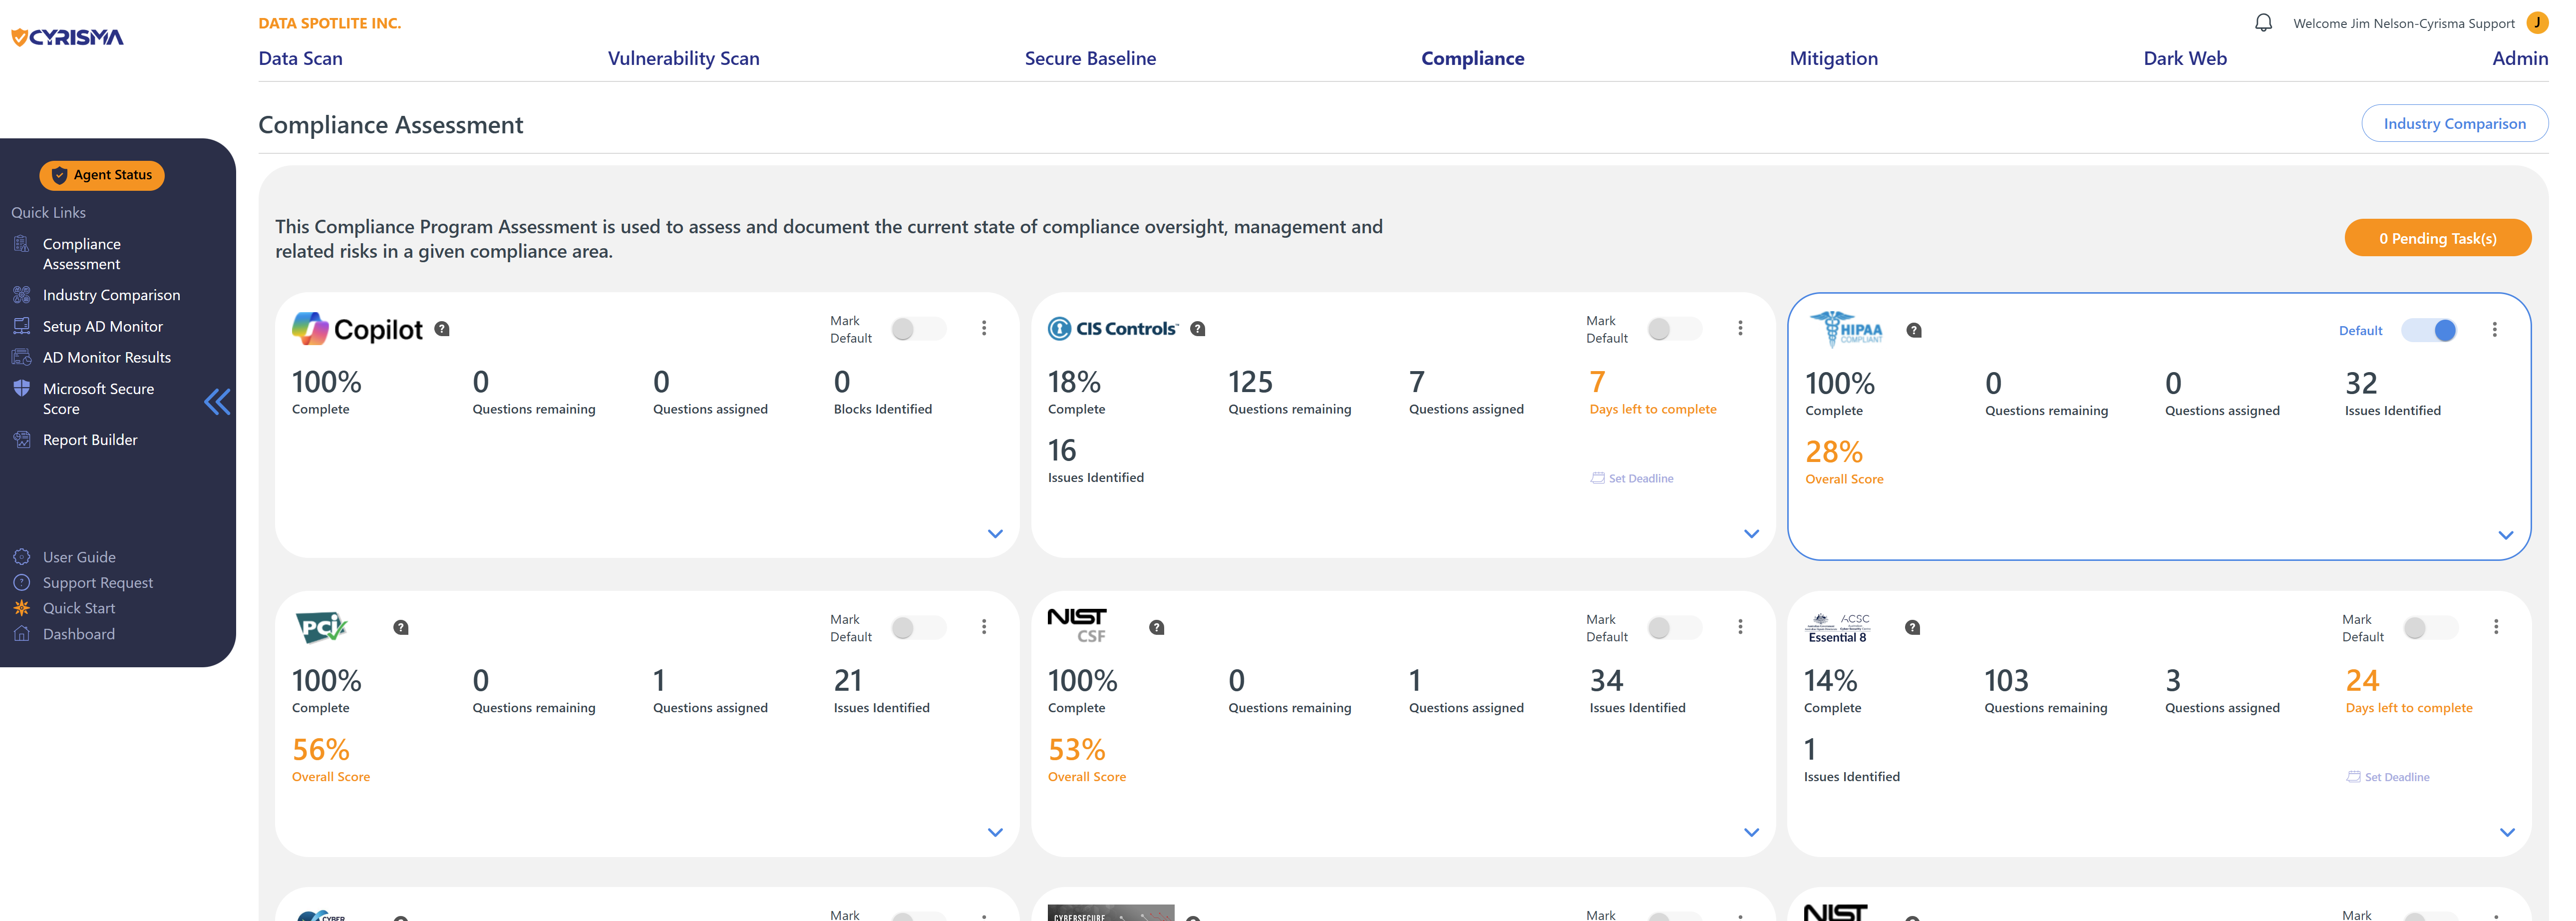
Task: Click the HIPAA Compliant logo
Action: pos(1846,329)
